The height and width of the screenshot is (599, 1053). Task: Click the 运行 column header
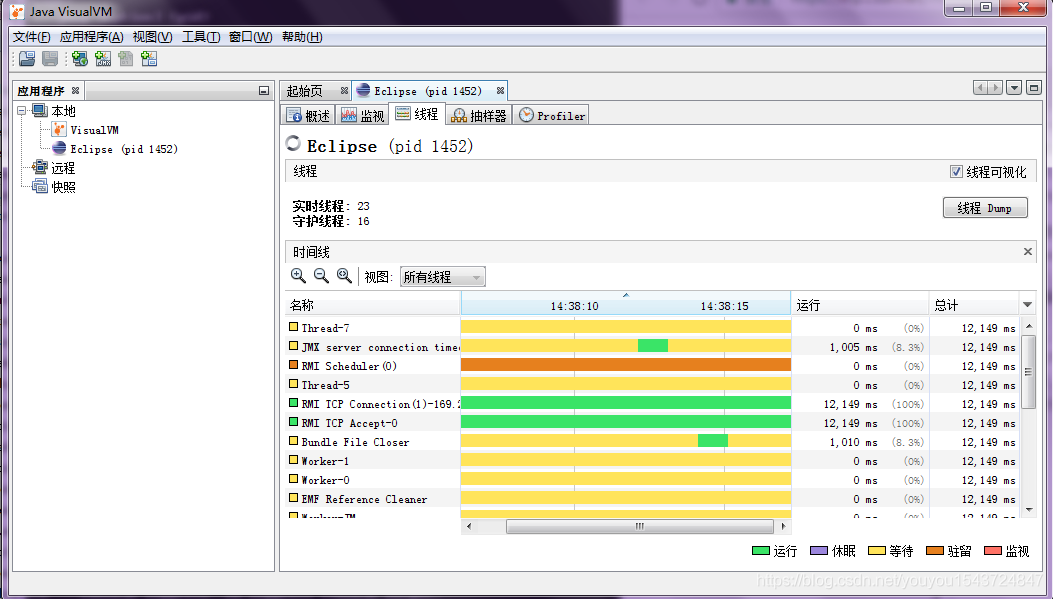pyautogui.click(x=859, y=305)
